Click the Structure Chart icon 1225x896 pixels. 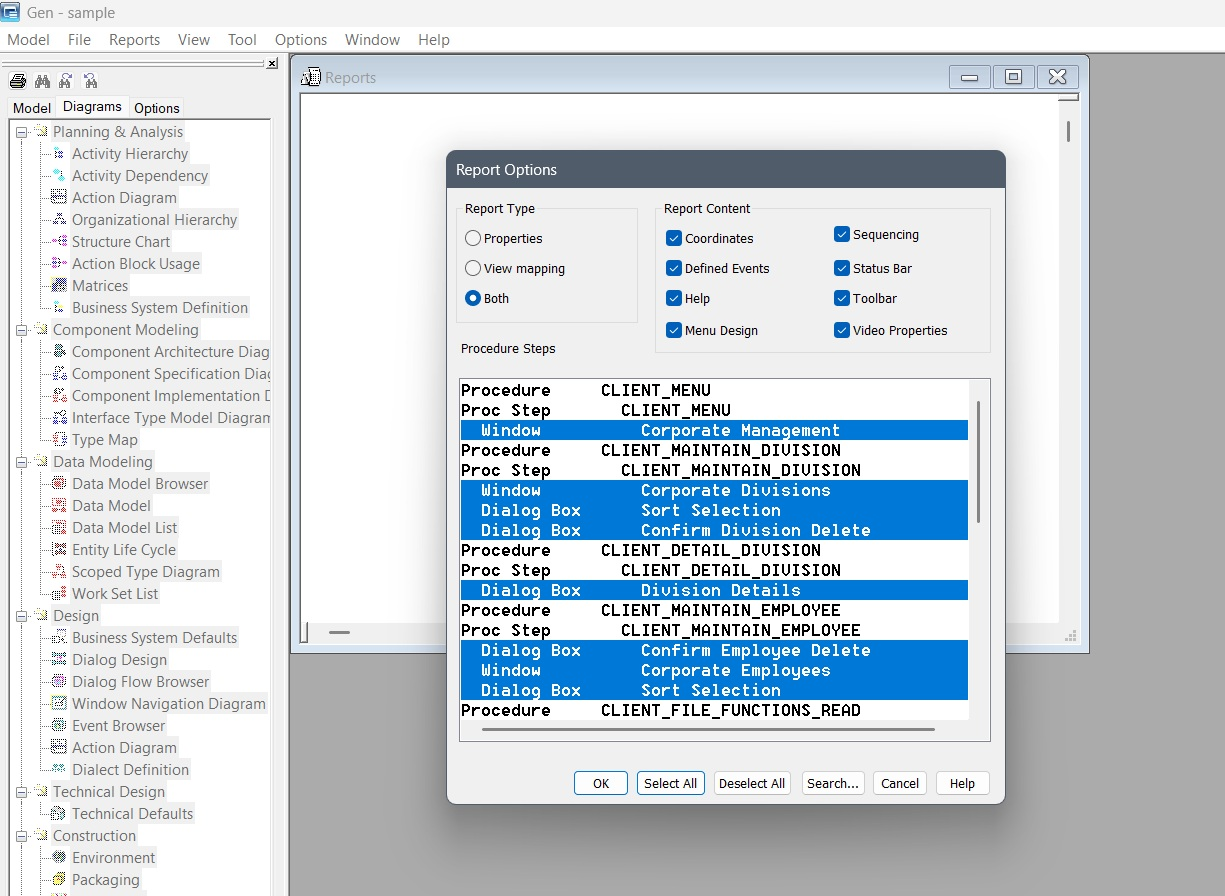click(58, 242)
